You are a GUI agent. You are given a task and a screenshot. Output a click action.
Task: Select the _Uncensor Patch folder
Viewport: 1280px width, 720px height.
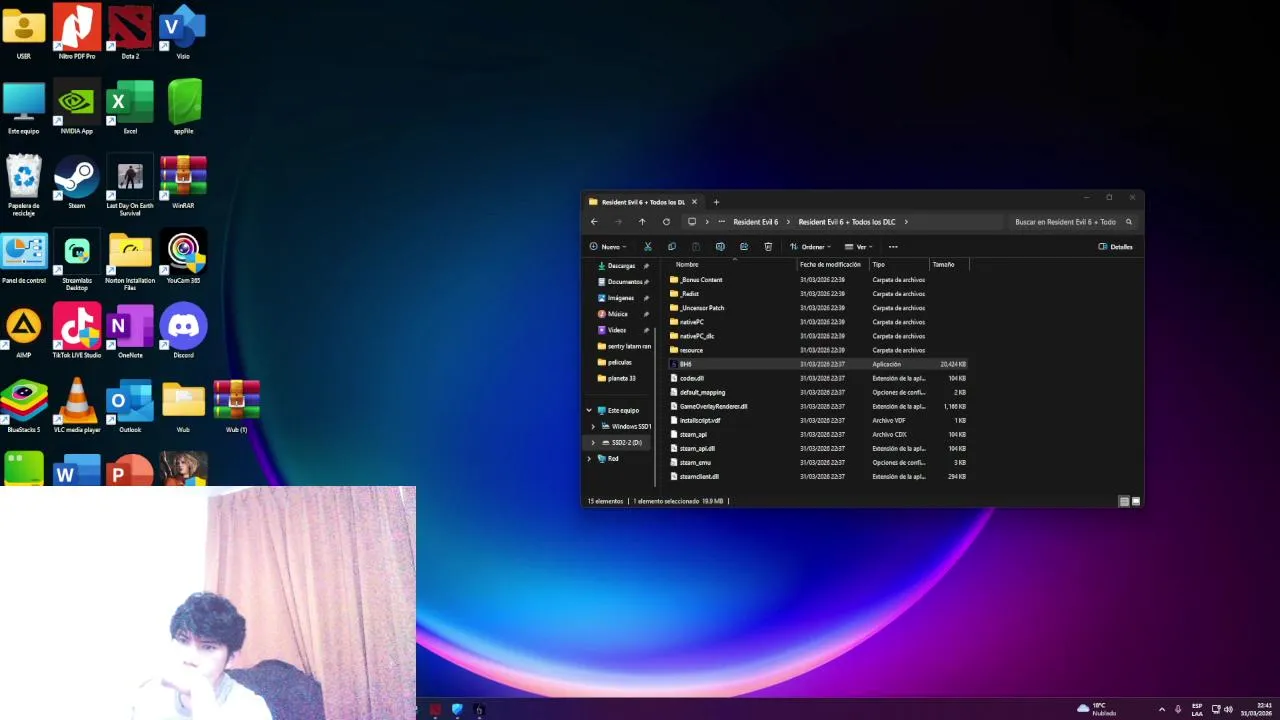click(x=702, y=308)
